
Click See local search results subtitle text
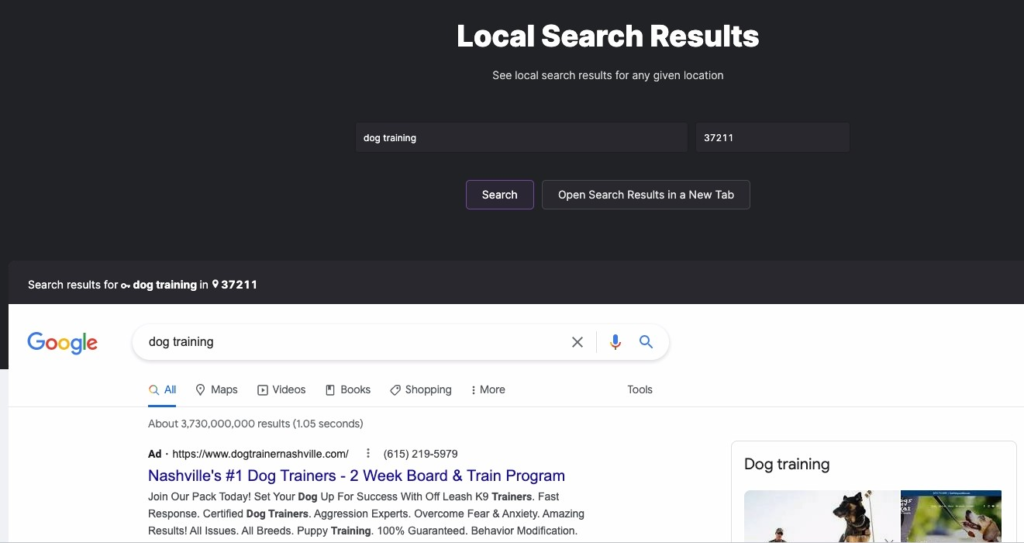(x=608, y=75)
